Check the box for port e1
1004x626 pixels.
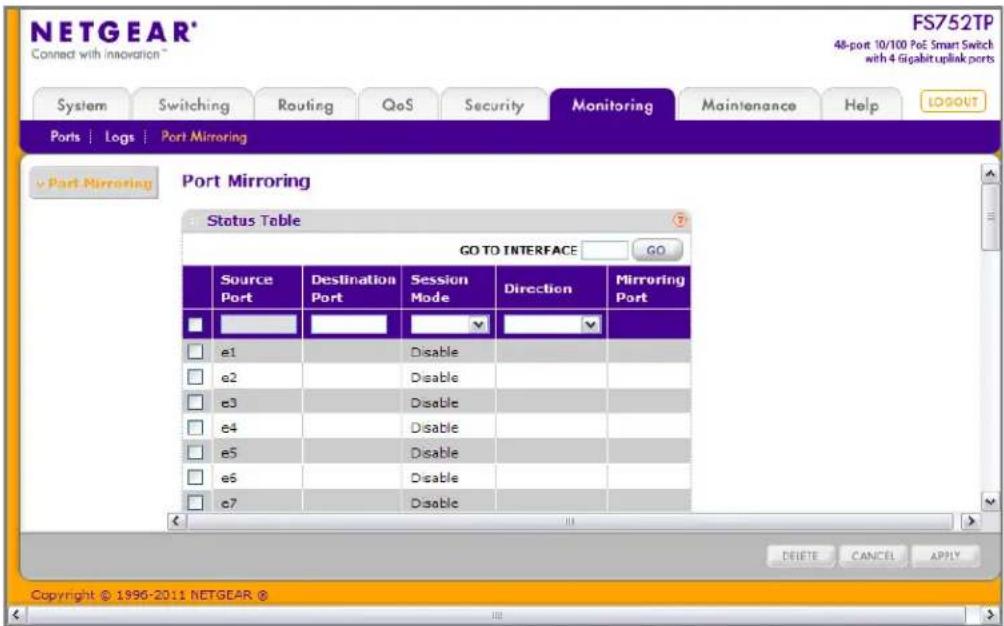(195, 351)
